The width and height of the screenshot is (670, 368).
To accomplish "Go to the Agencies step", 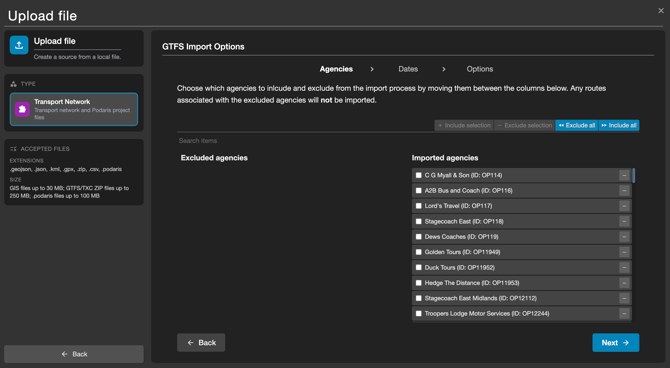I will point(336,69).
